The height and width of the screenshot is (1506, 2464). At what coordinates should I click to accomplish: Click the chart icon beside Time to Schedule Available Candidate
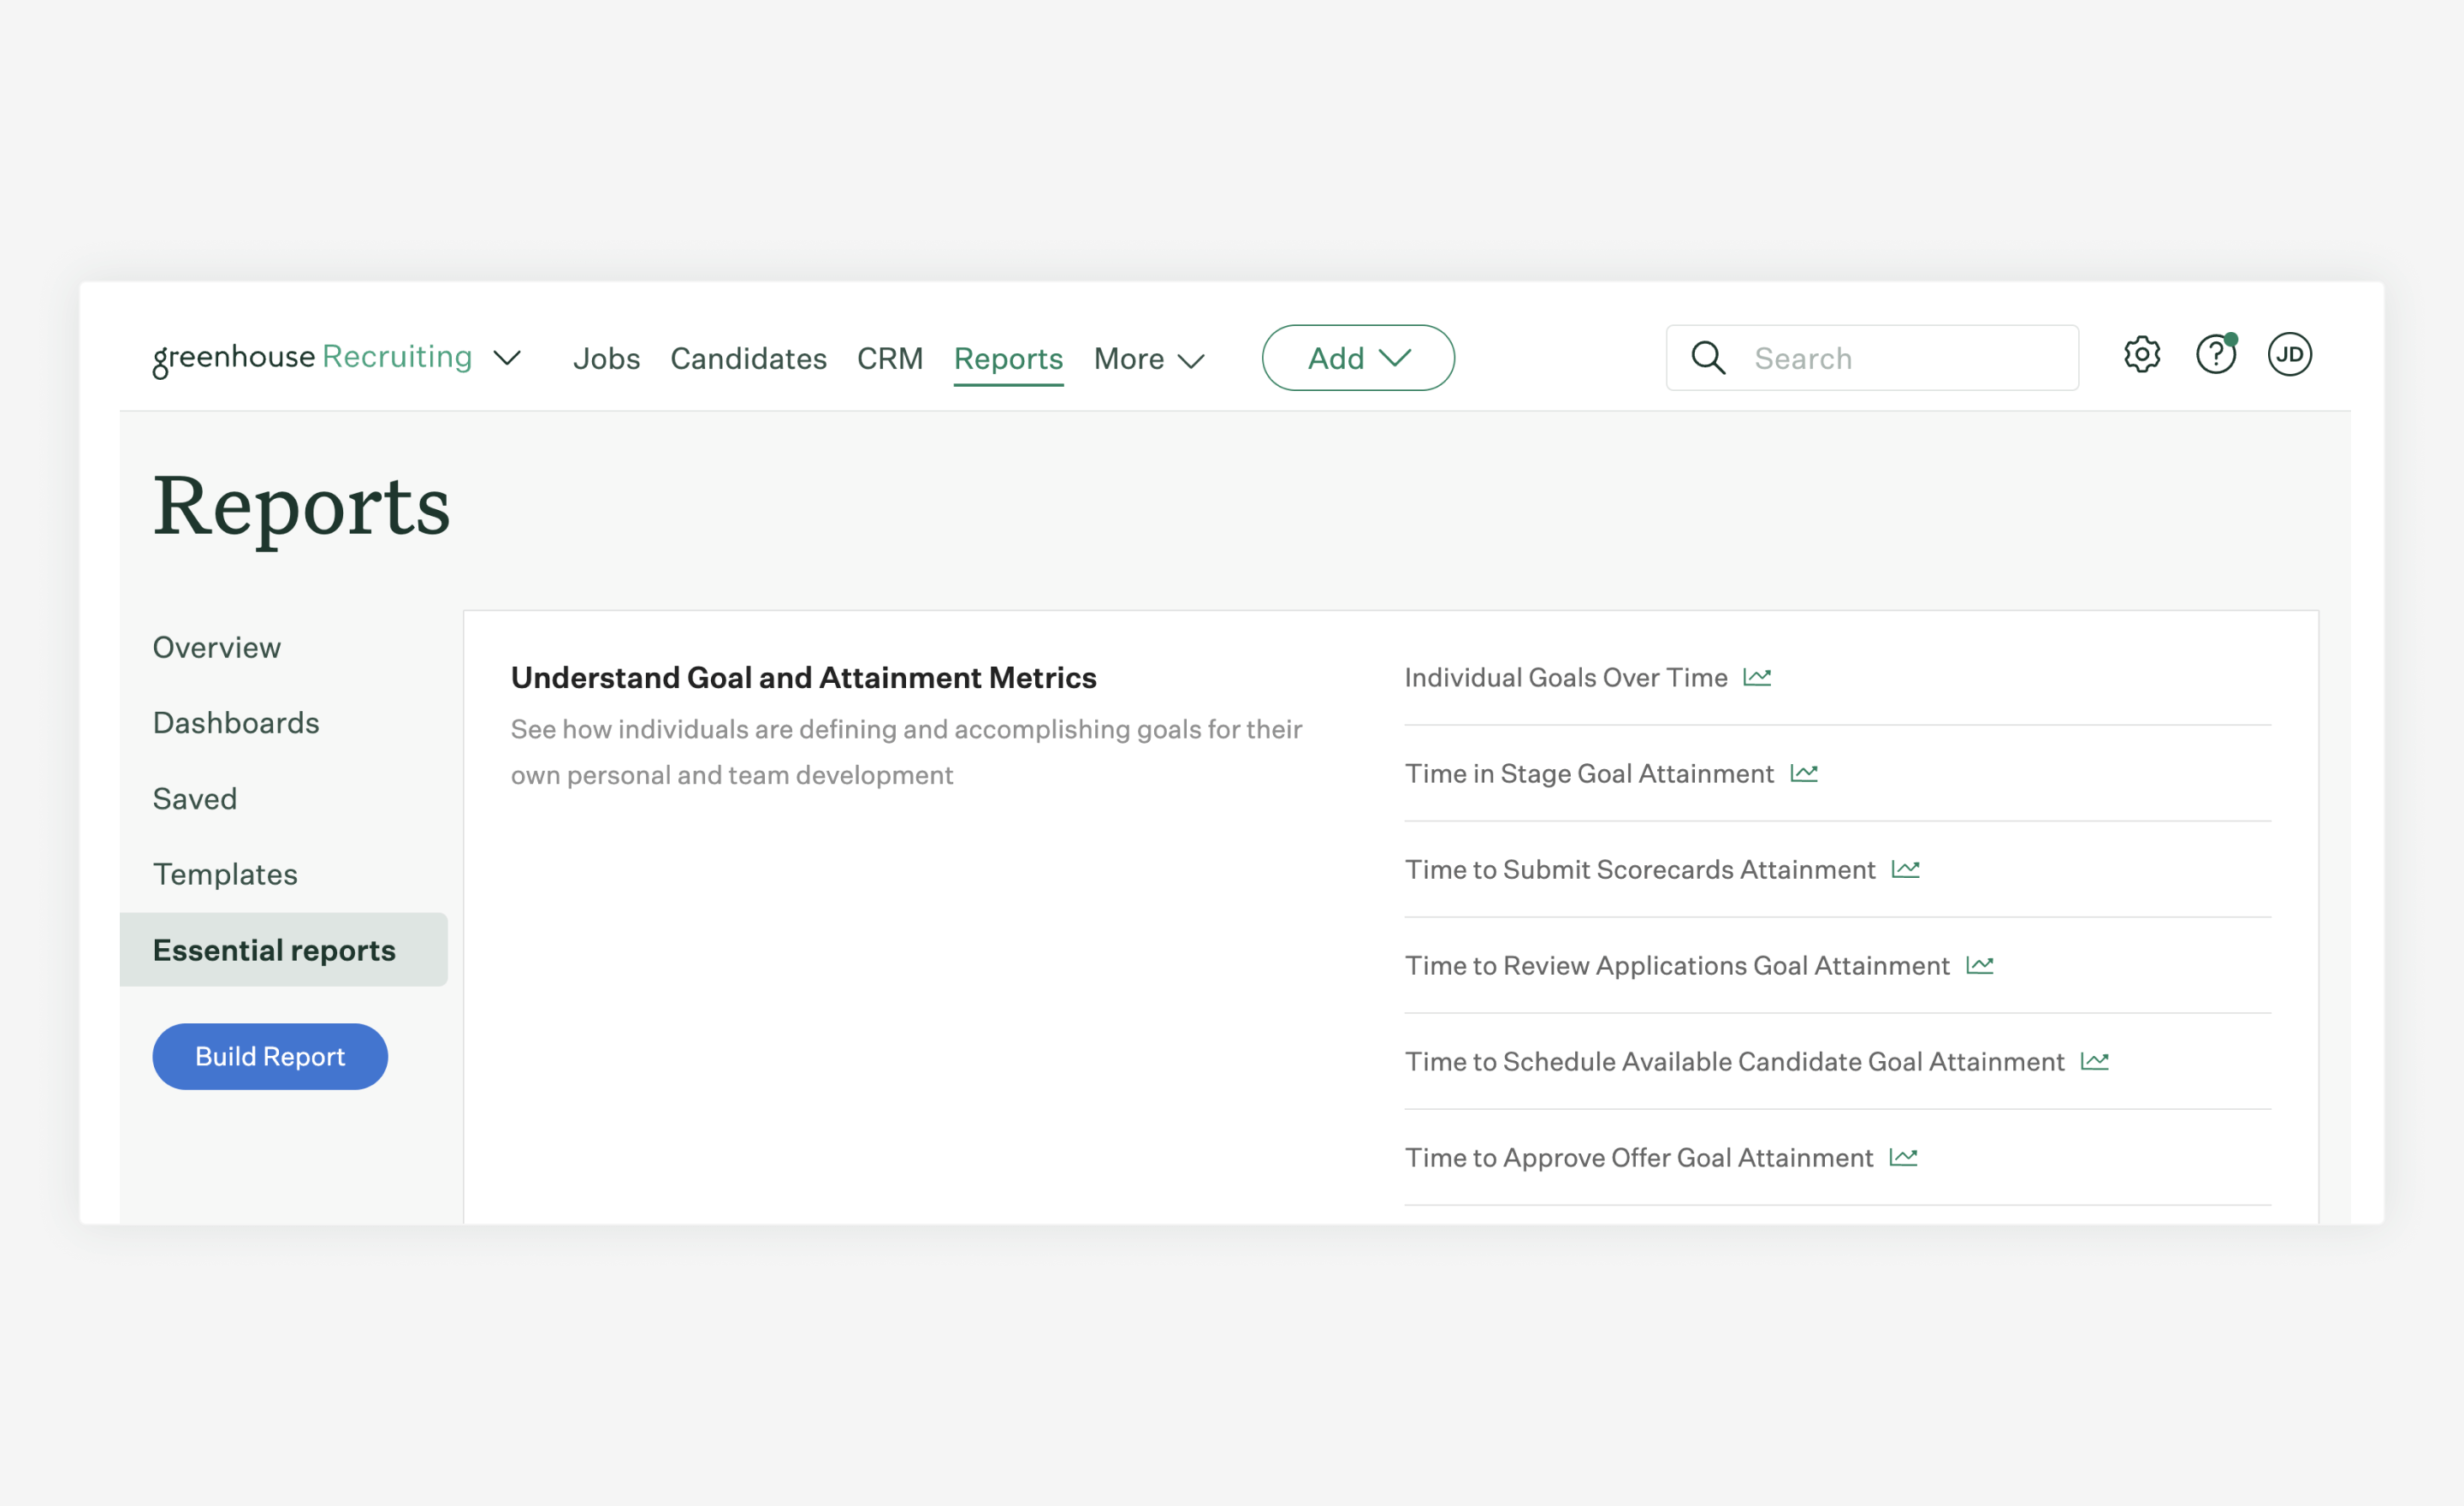coord(2095,1060)
